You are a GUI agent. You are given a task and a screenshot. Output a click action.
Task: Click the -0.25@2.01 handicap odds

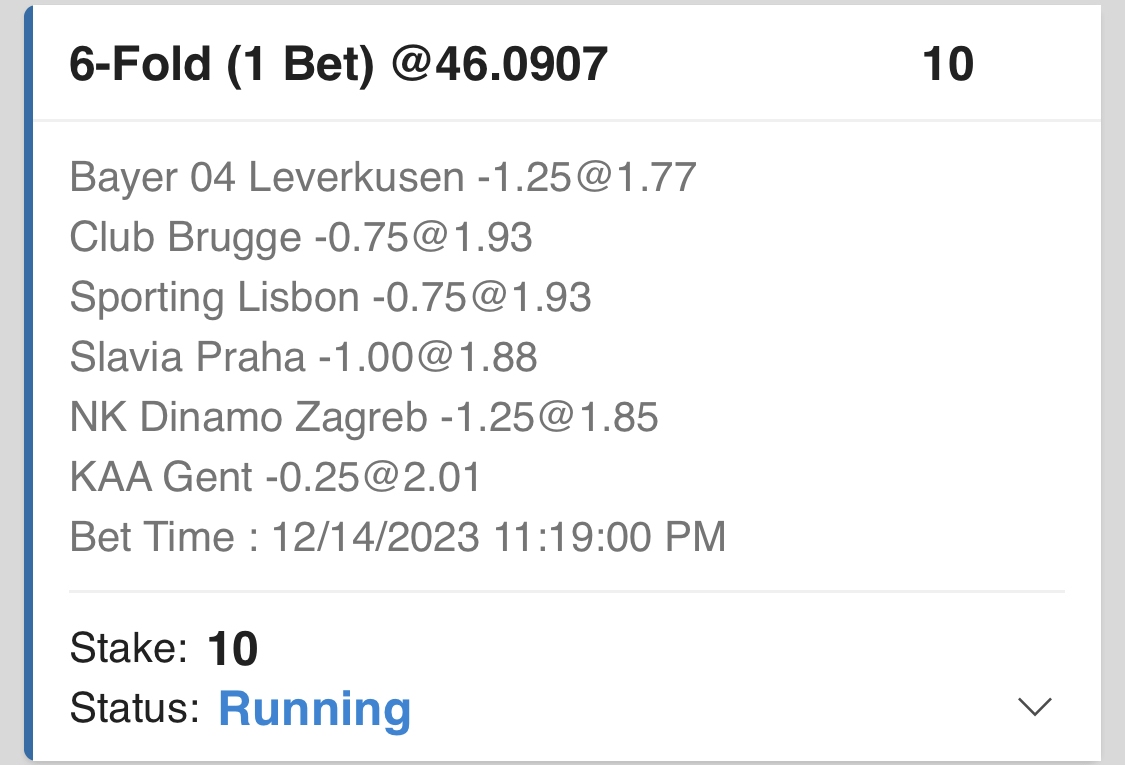coord(372,477)
